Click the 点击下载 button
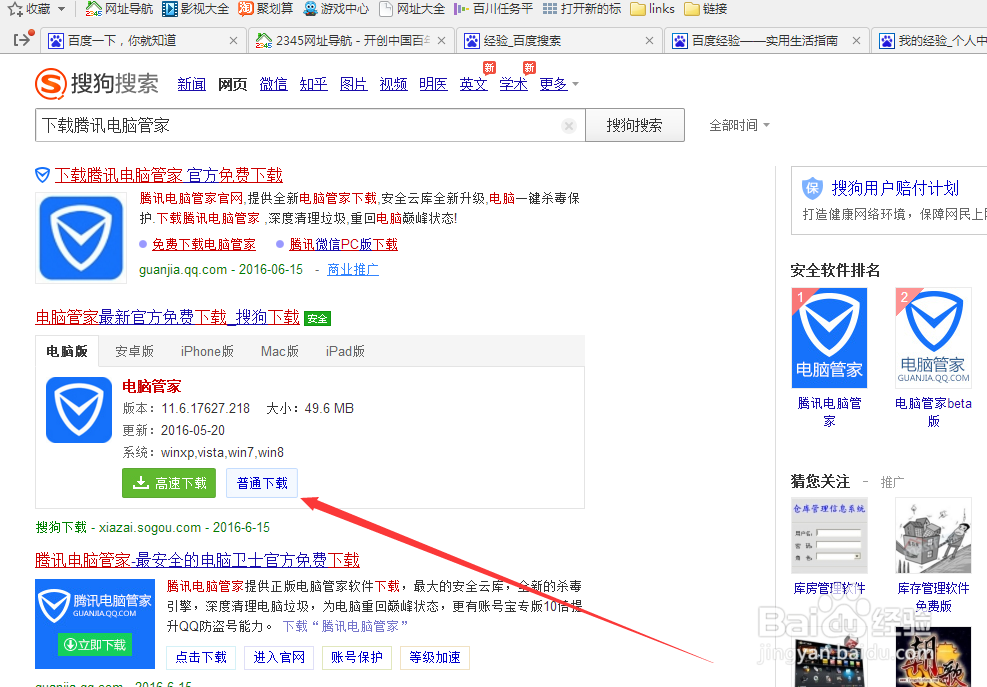The width and height of the screenshot is (987, 687). click(x=201, y=657)
